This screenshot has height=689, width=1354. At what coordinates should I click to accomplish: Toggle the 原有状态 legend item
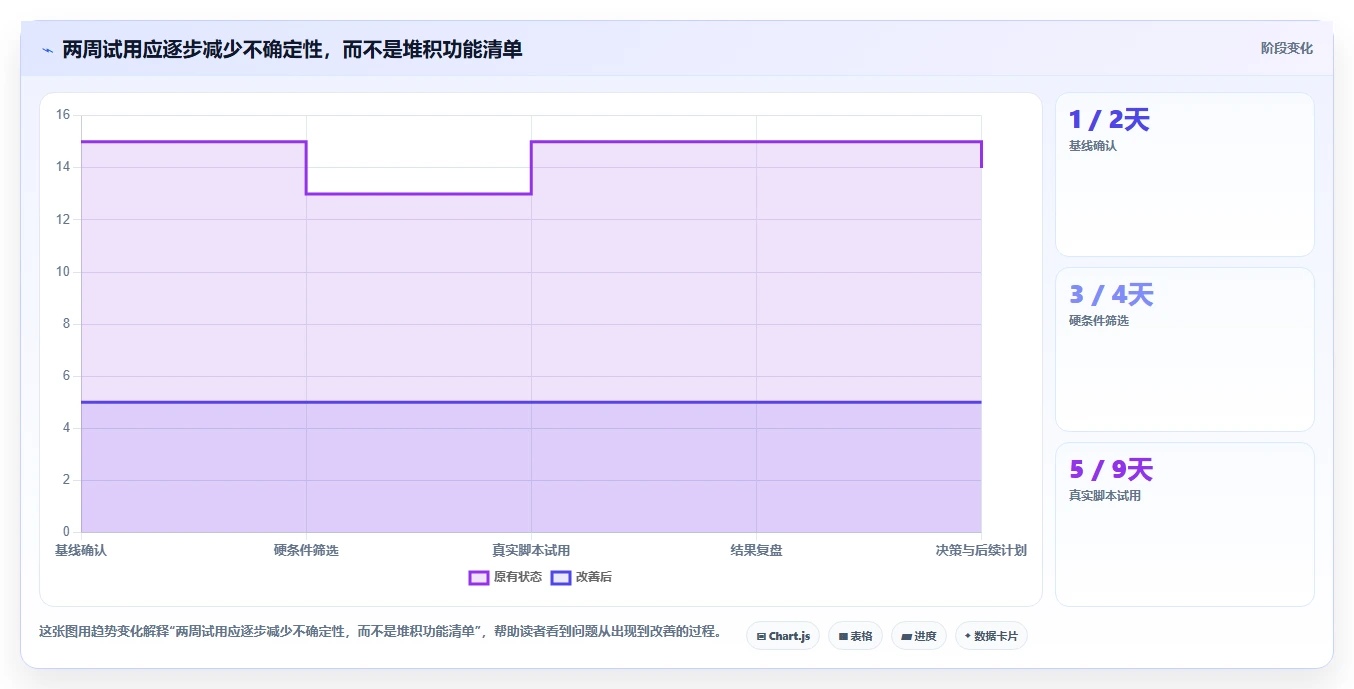(x=505, y=577)
